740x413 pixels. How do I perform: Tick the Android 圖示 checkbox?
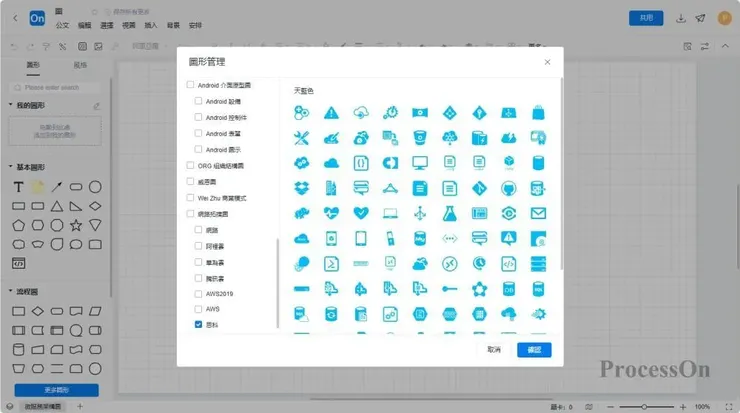click(198, 149)
